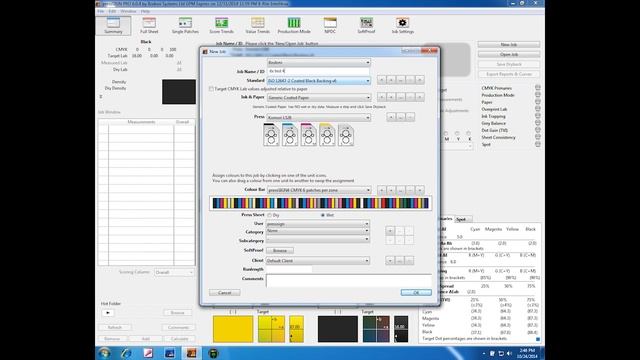This screenshot has width=640, height=360.
Task: Click status icon beside Sheet Consistency
Action: [x=538, y=137]
